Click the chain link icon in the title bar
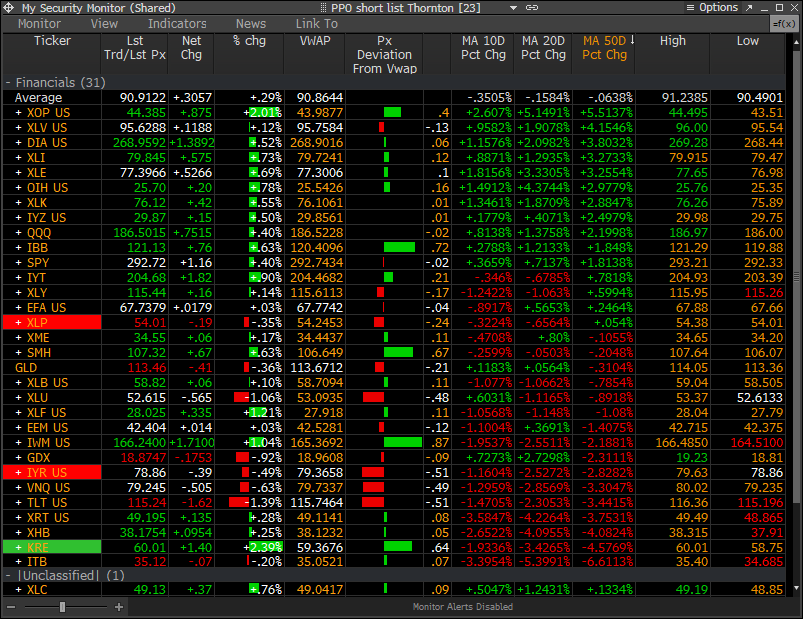 532,8
